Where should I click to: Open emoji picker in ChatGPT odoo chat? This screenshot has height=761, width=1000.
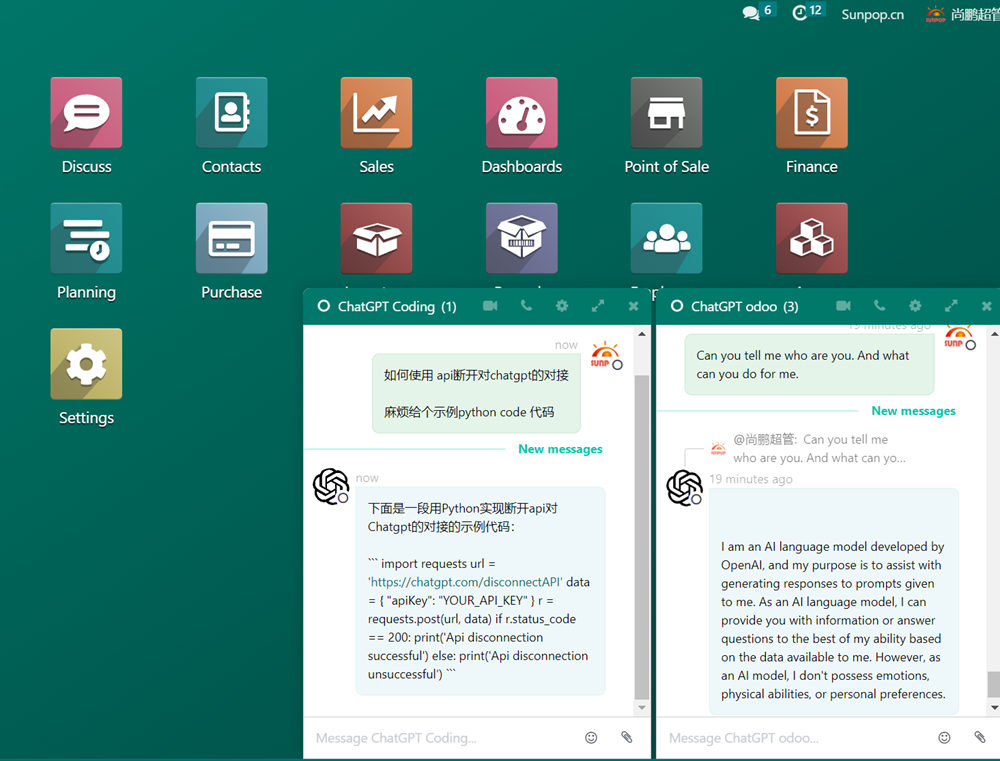click(944, 738)
